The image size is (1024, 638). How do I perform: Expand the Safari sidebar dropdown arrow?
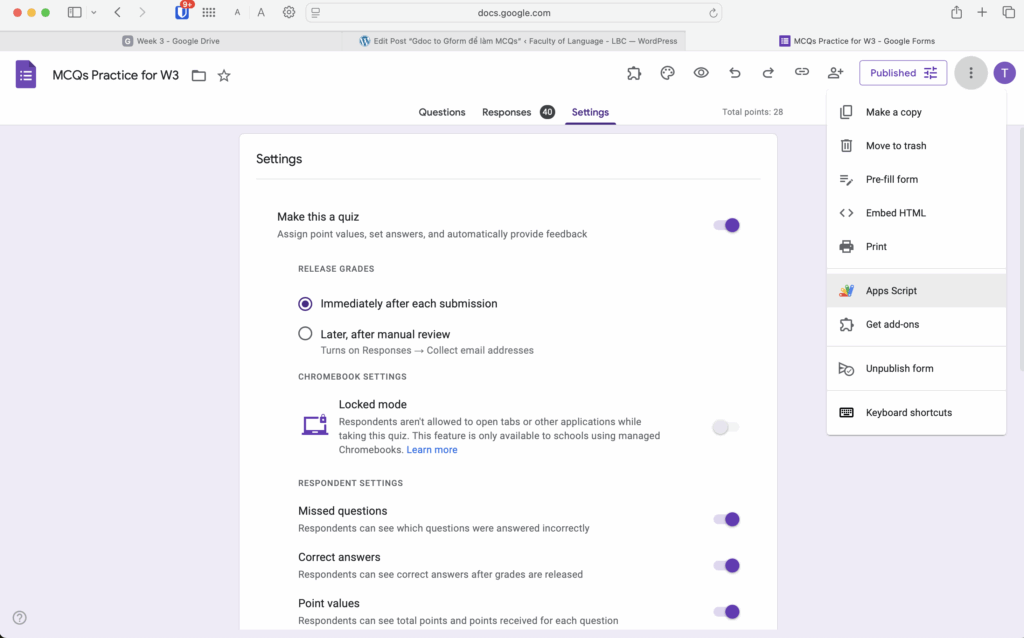tap(94, 13)
